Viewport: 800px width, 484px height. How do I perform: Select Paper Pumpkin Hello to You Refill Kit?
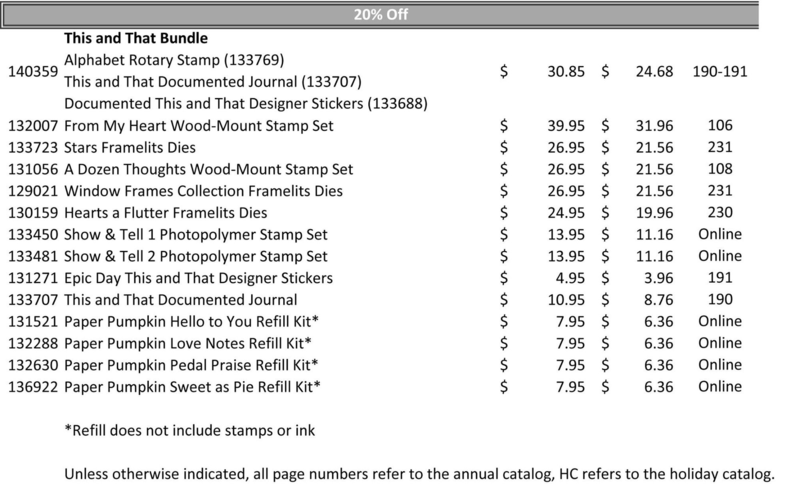pos(191,322)
